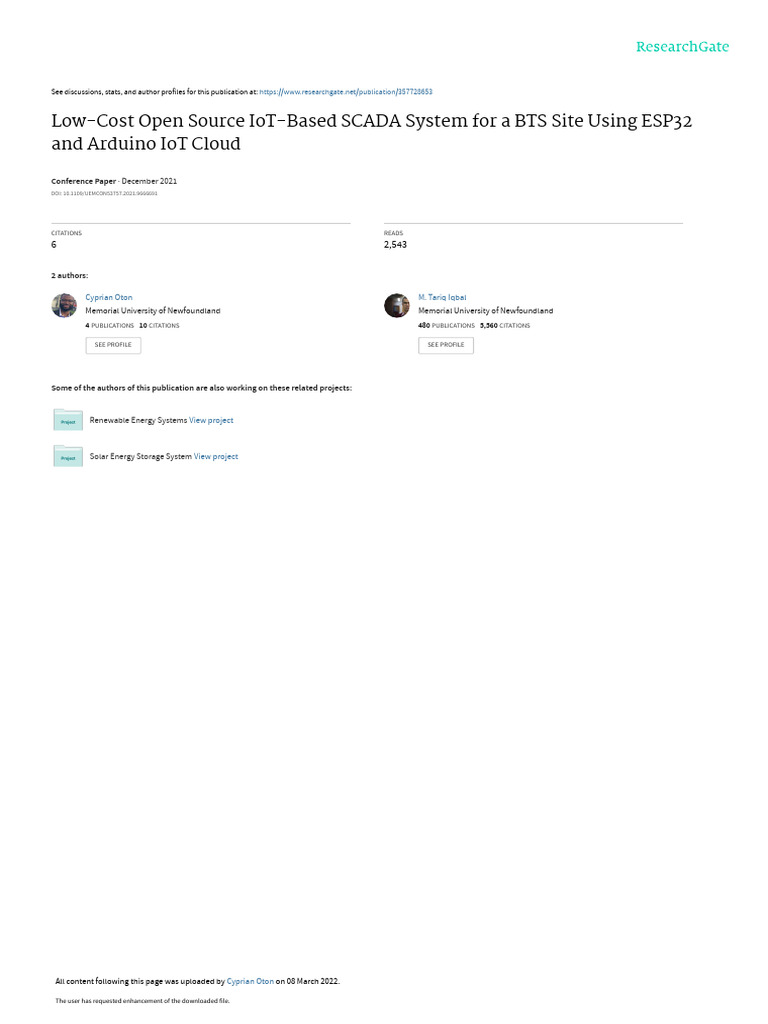Viewport: 768px width, 1024px height.
Task: Click the DOI text under Conference Paper
Action: [x=104, y=193]
